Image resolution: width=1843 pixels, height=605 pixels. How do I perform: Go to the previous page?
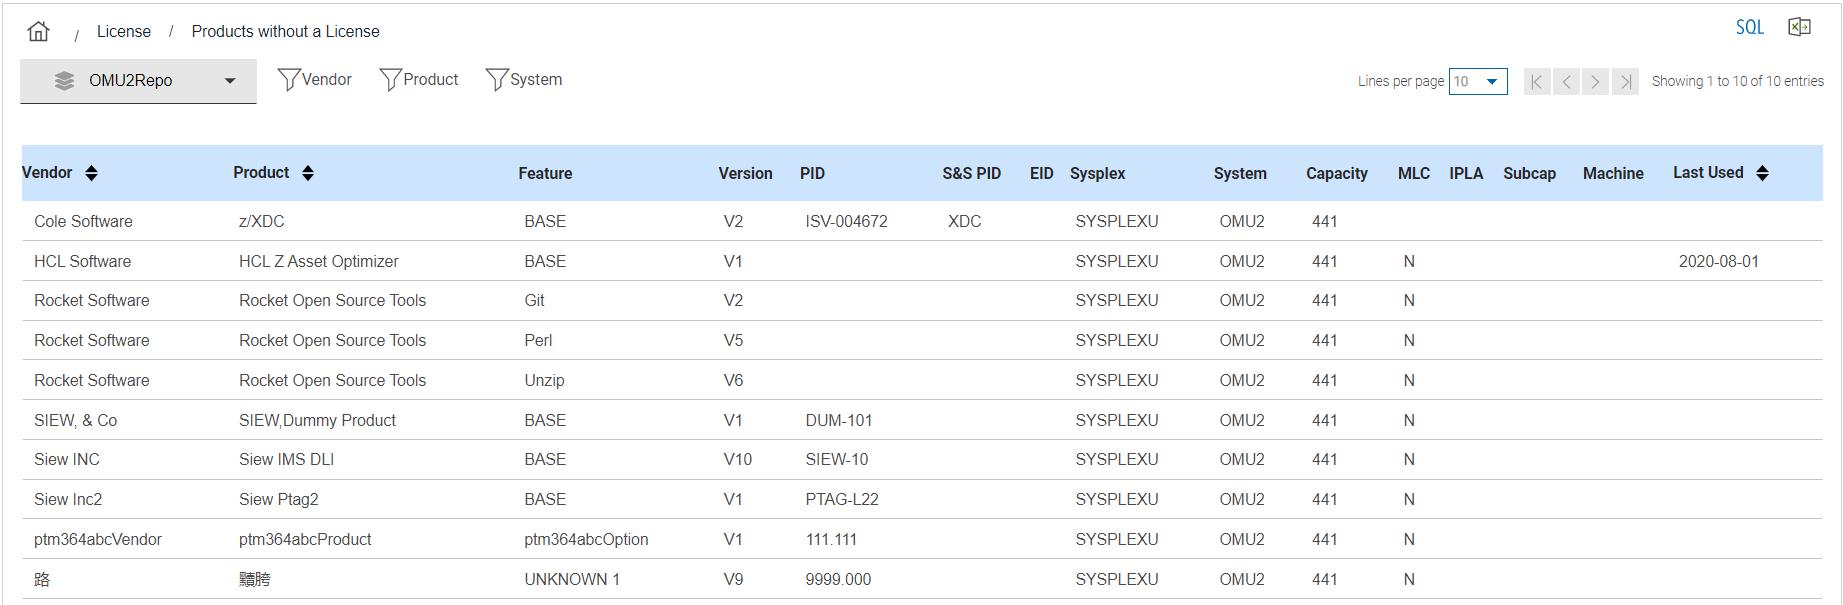pos(1567,81)
